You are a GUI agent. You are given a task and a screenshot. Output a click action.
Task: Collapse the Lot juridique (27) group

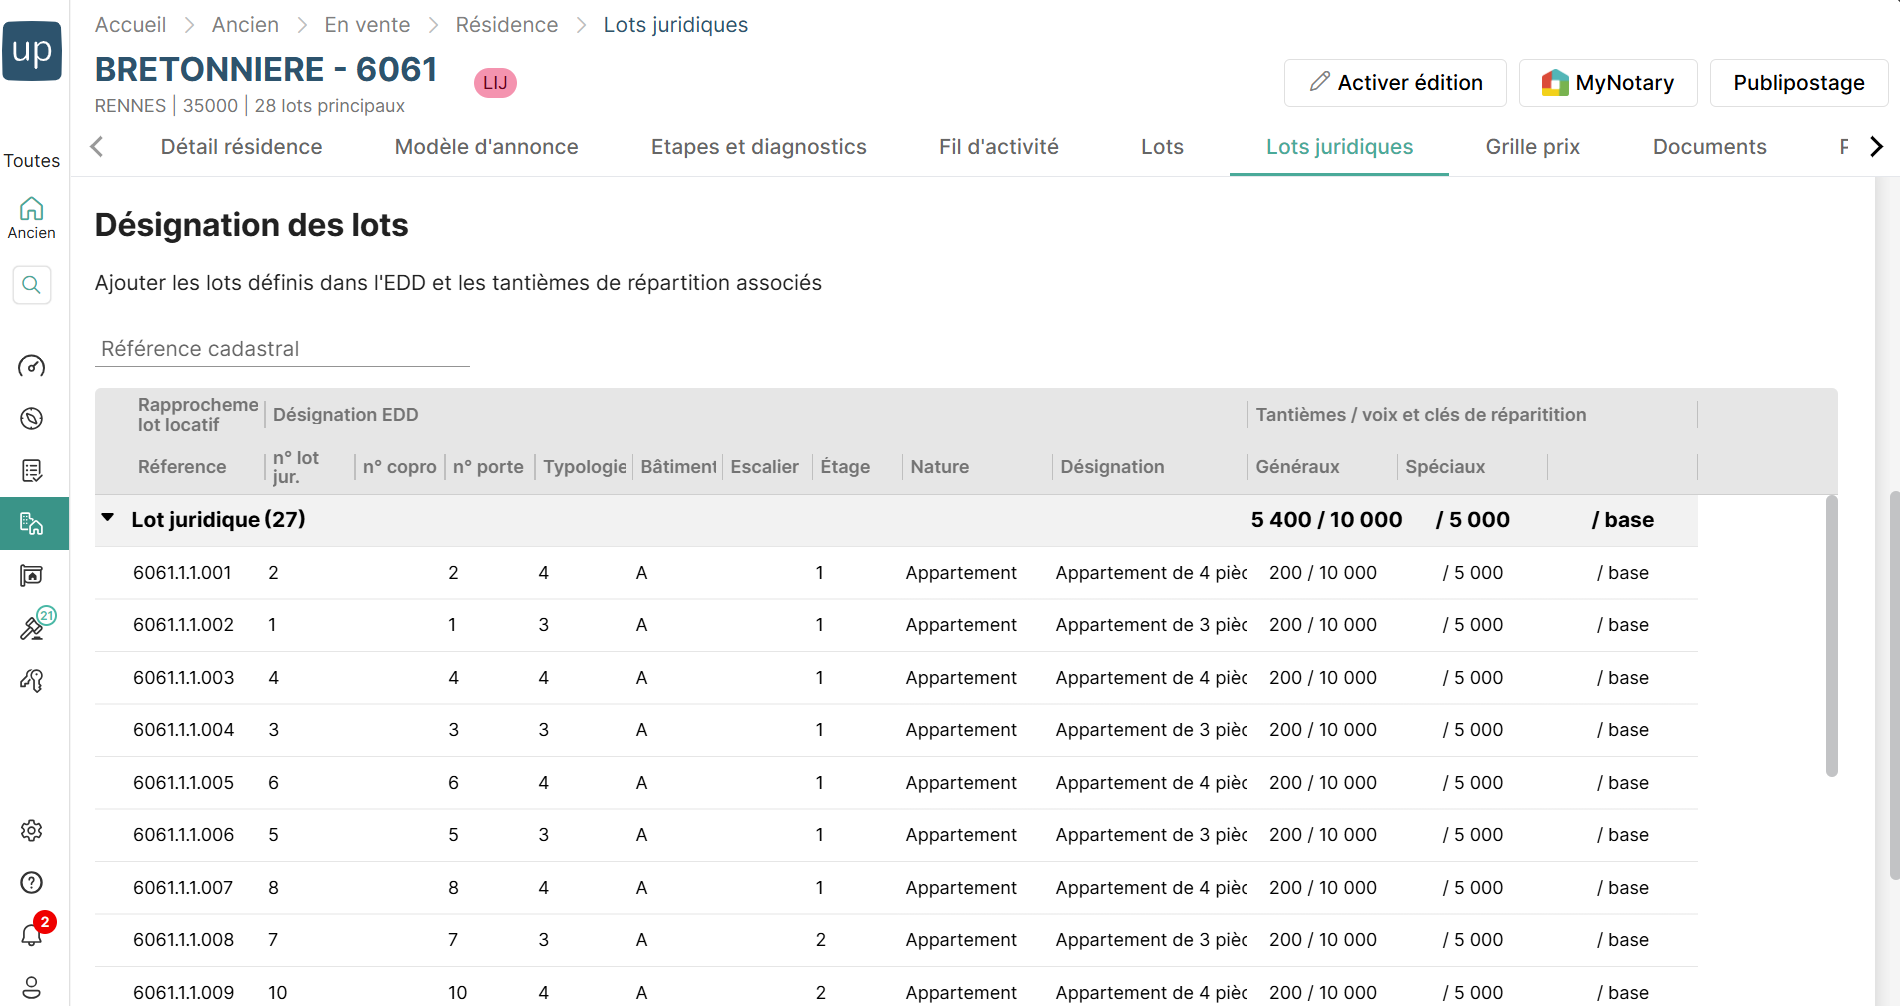click(x=108, y=518)
